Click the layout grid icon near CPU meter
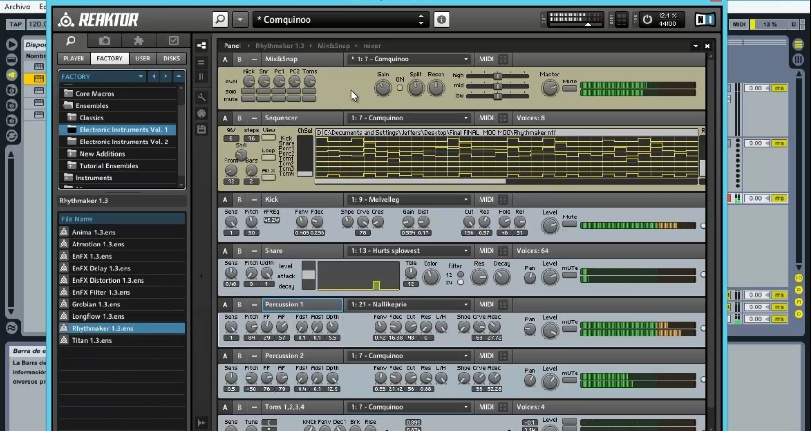811x431 pixels. [x=622, y=20]
